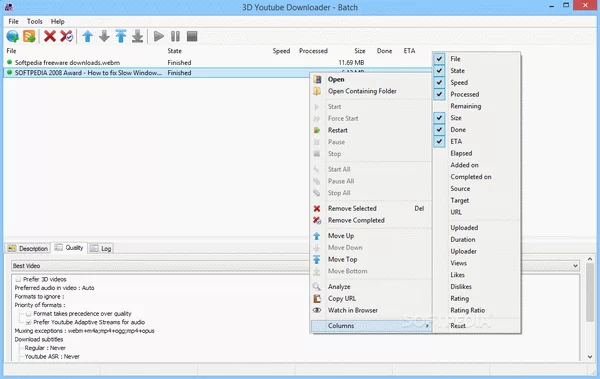Expand the Columns submenu arrow
The width and height of the screenshot is (600, 379).
(x=427, y=326)
